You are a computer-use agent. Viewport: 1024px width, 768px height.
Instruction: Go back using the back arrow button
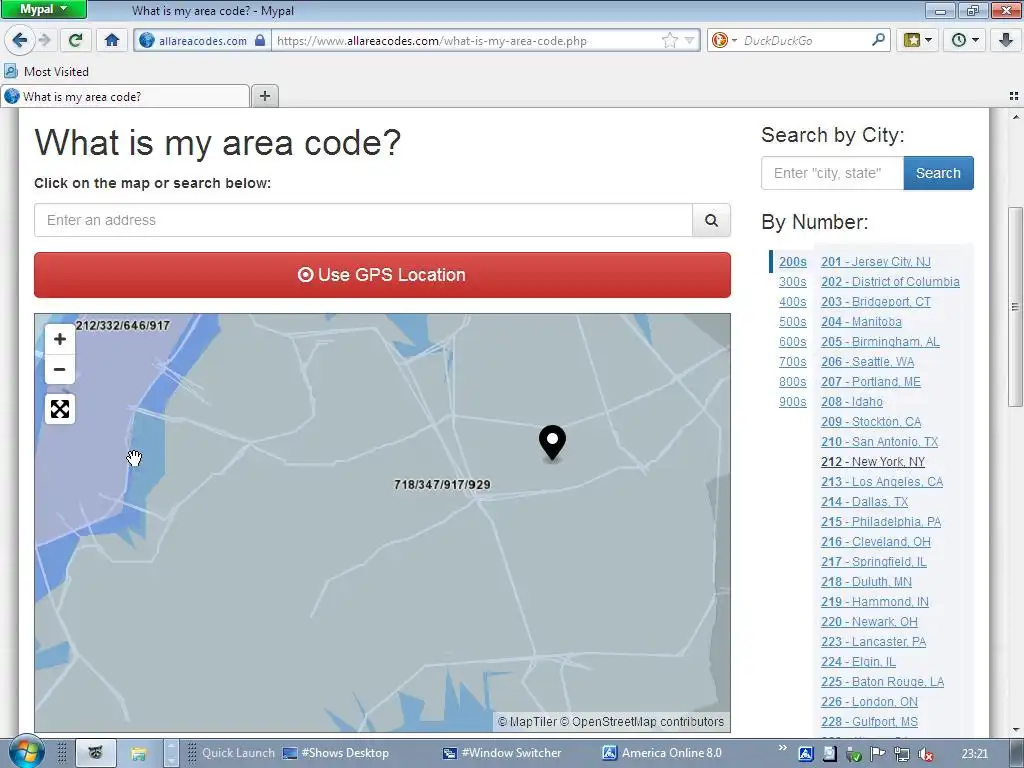20,40
